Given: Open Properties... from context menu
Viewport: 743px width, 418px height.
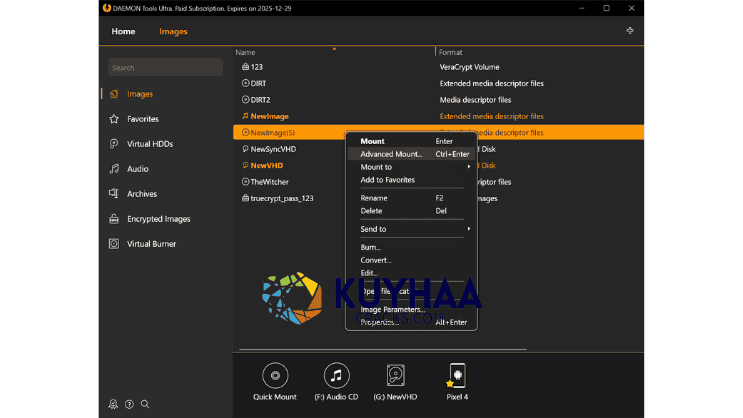Looking at the screenshot, I should [411, 322].
